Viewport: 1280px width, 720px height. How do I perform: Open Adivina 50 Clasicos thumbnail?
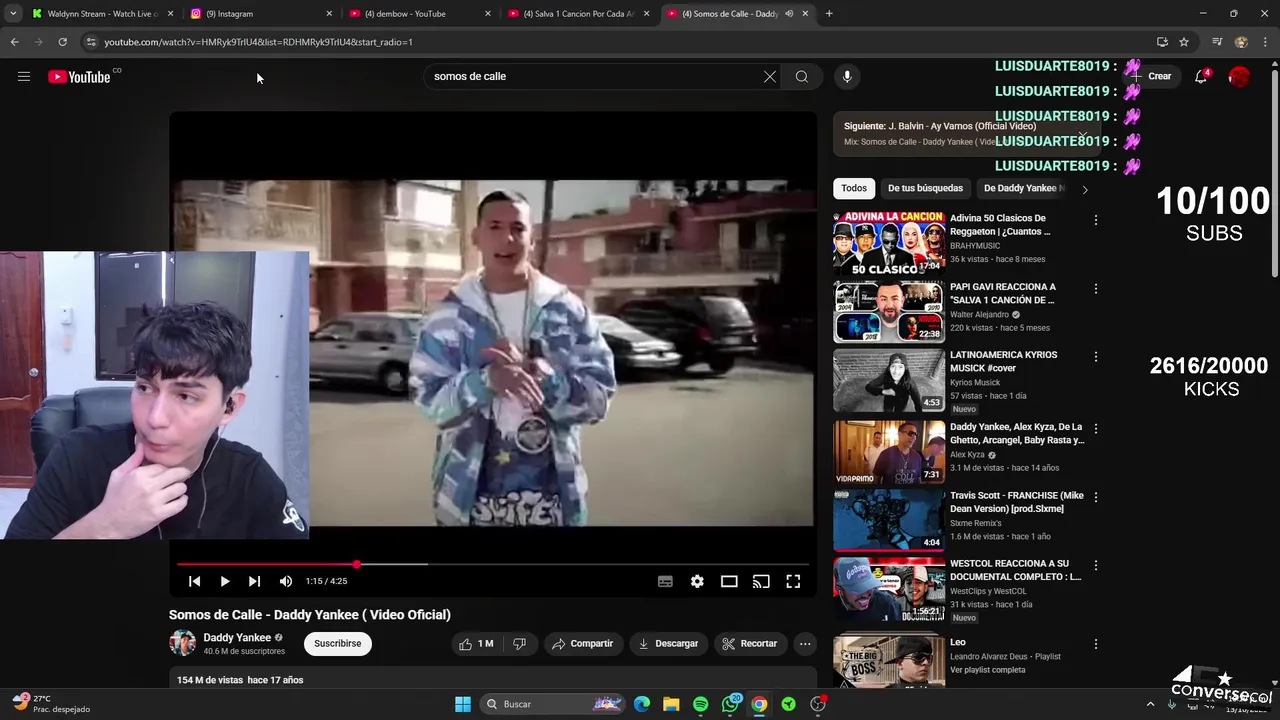coord(889,242)
